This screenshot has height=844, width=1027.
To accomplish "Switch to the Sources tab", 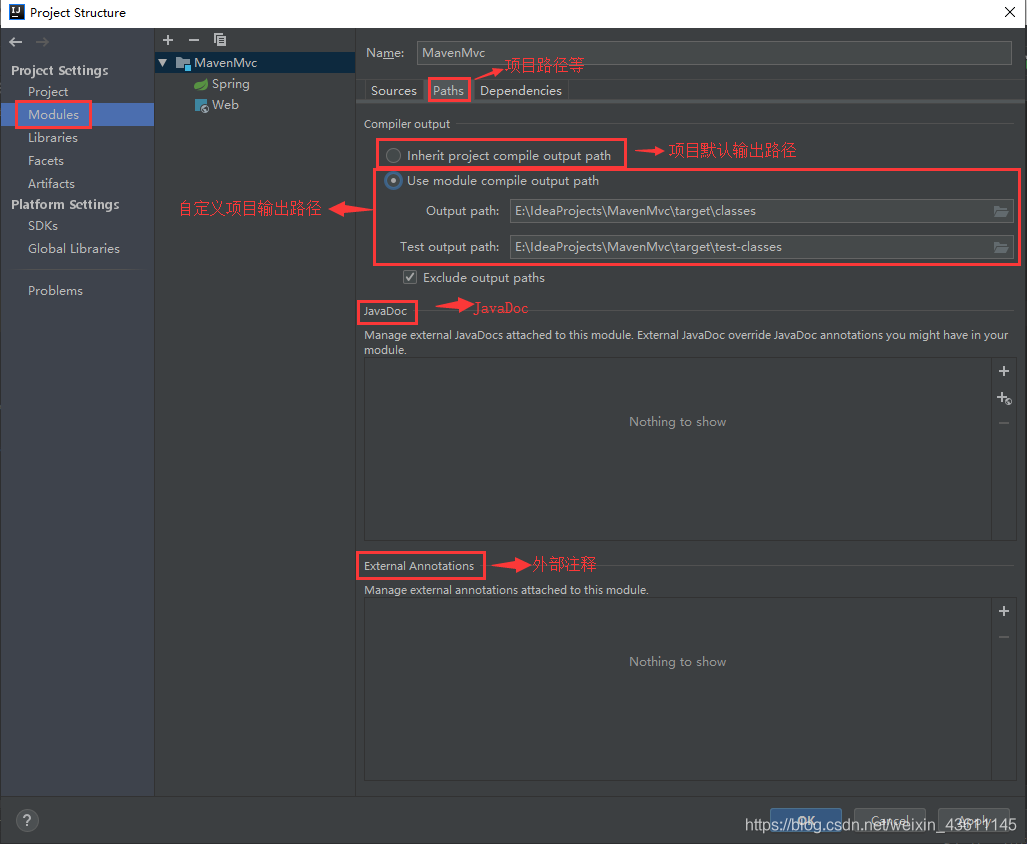I will pyautogui.click(x=394, y=90).
